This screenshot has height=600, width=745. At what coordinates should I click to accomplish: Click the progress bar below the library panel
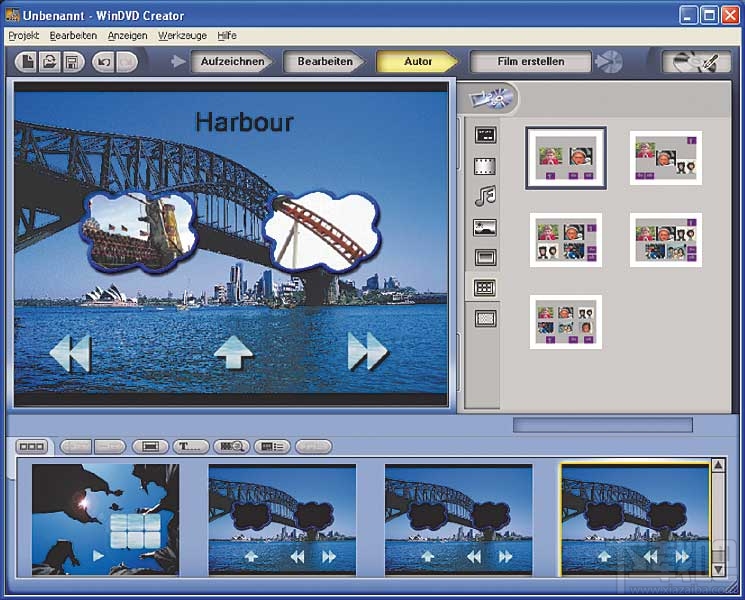coord(602,425)
